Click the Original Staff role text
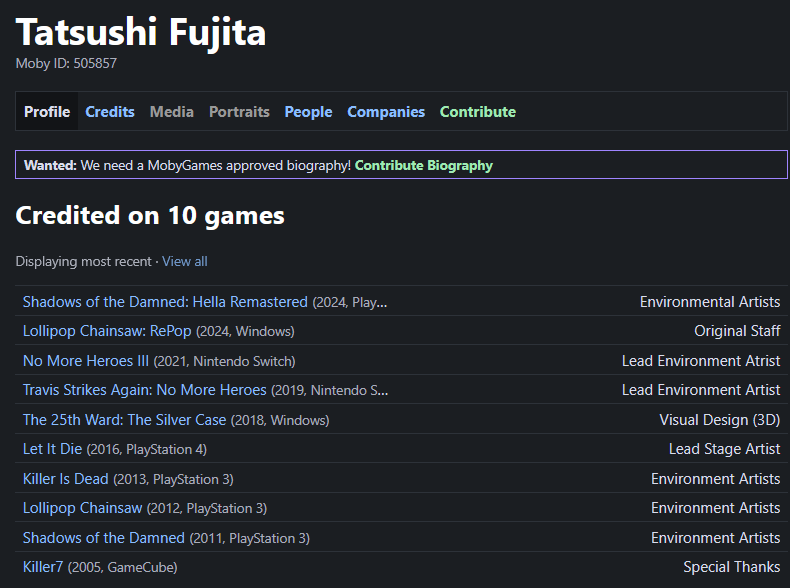The height and width of the screenshot is (588, 790). (737, 331)
